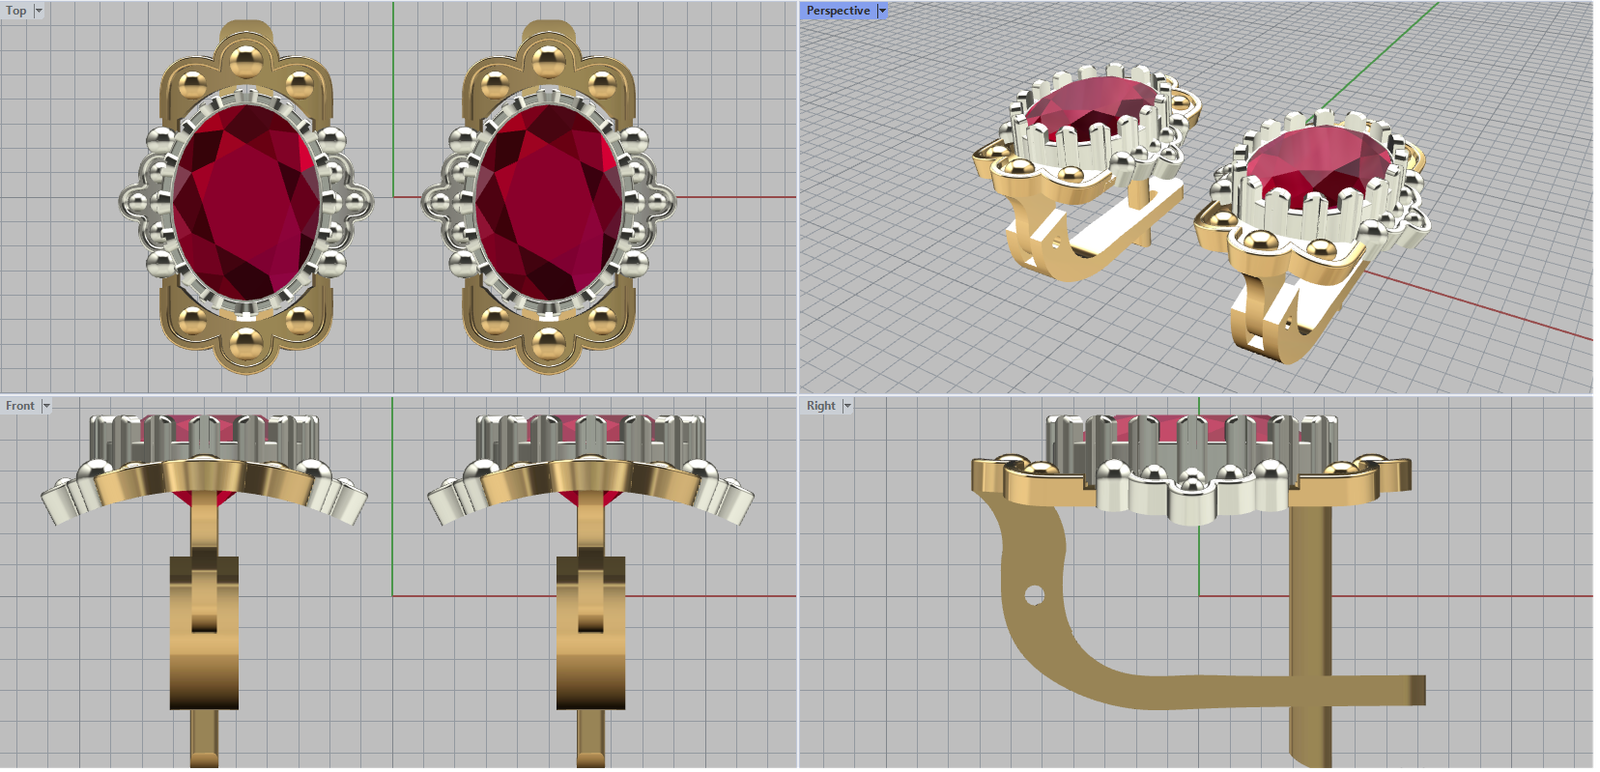The width and height of the screenshot is (1600, 772).
Task: Click the Perspective viewport title label
Action: pyautogui.click(x=838, y=11)
